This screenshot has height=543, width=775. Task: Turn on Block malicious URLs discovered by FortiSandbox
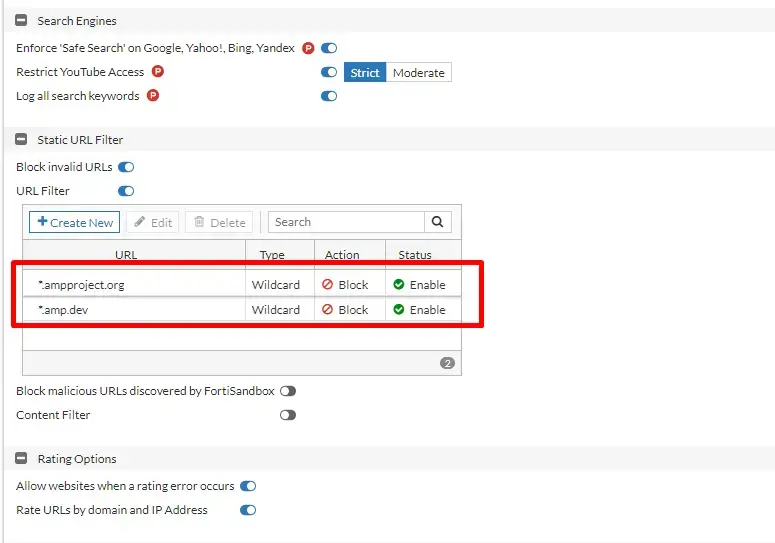(x=288, y=391)
